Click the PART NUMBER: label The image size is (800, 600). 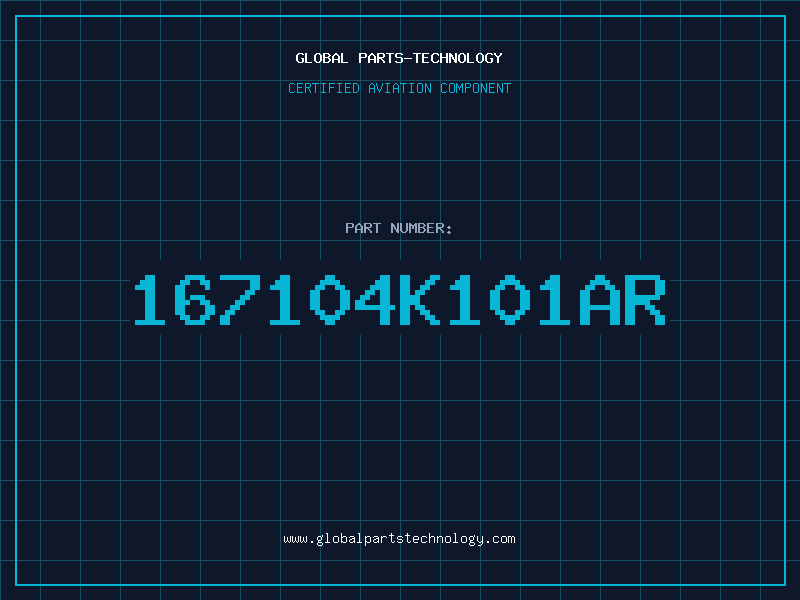pyautogui.click(x=399, y=228)
